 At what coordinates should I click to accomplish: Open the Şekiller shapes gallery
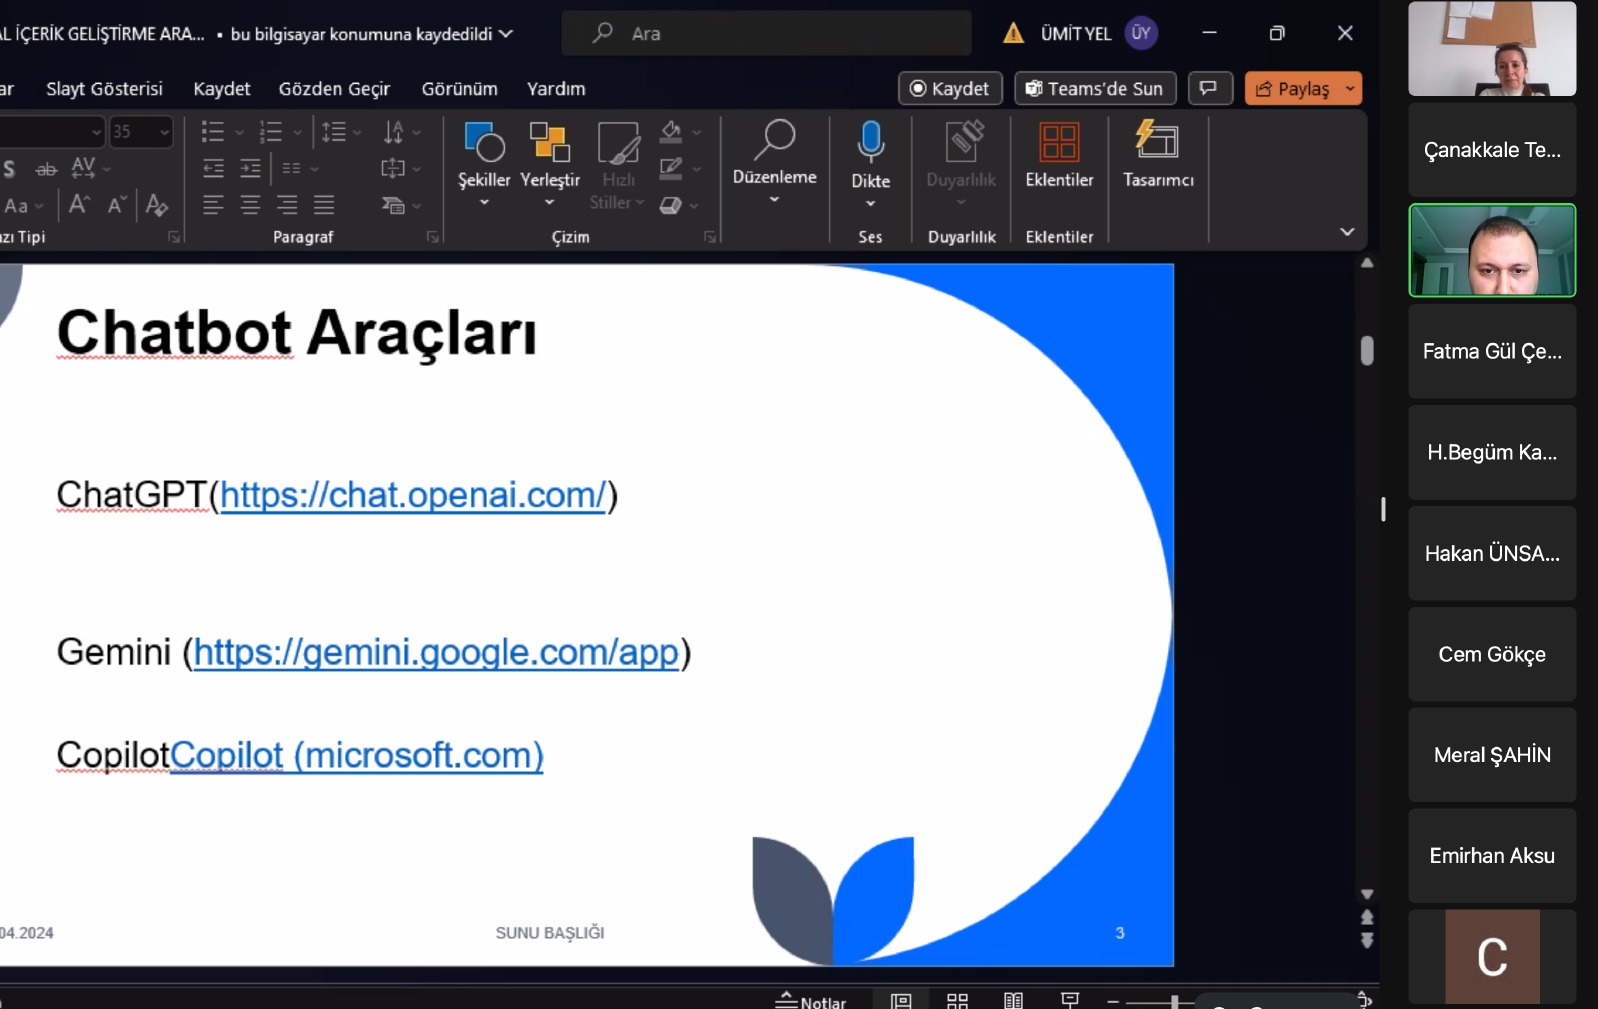484,163
